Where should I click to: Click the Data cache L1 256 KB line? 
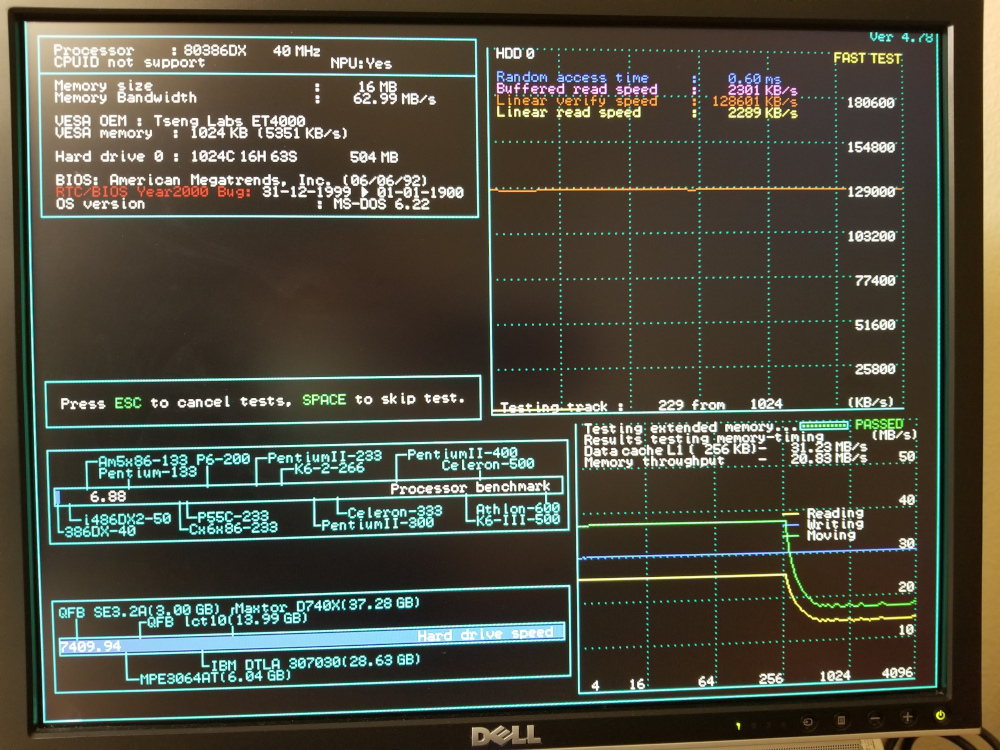coord(725,449)
